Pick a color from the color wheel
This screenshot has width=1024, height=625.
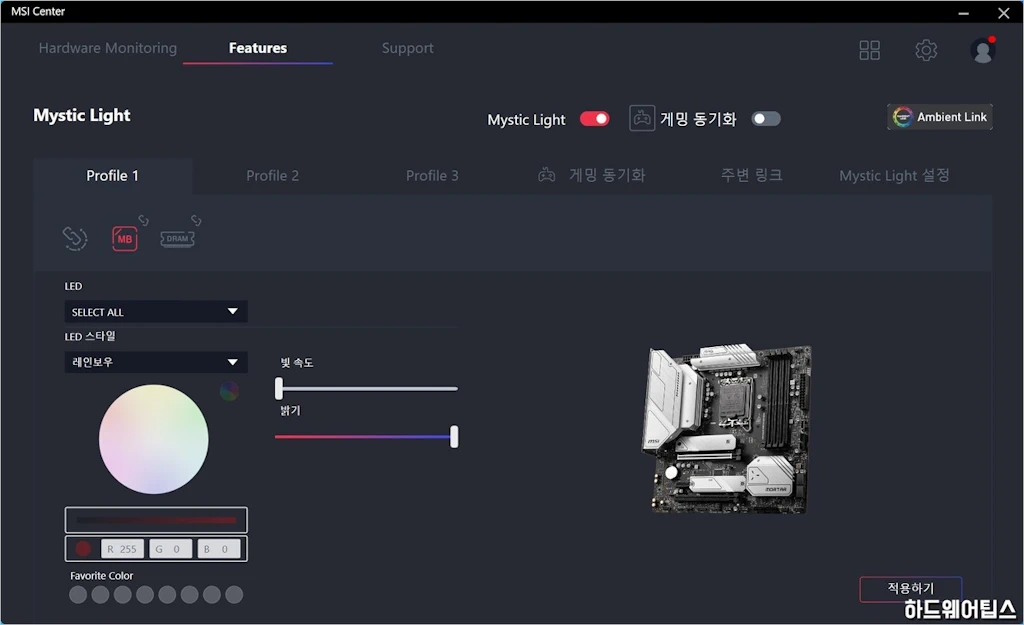[x=153, y=439]
